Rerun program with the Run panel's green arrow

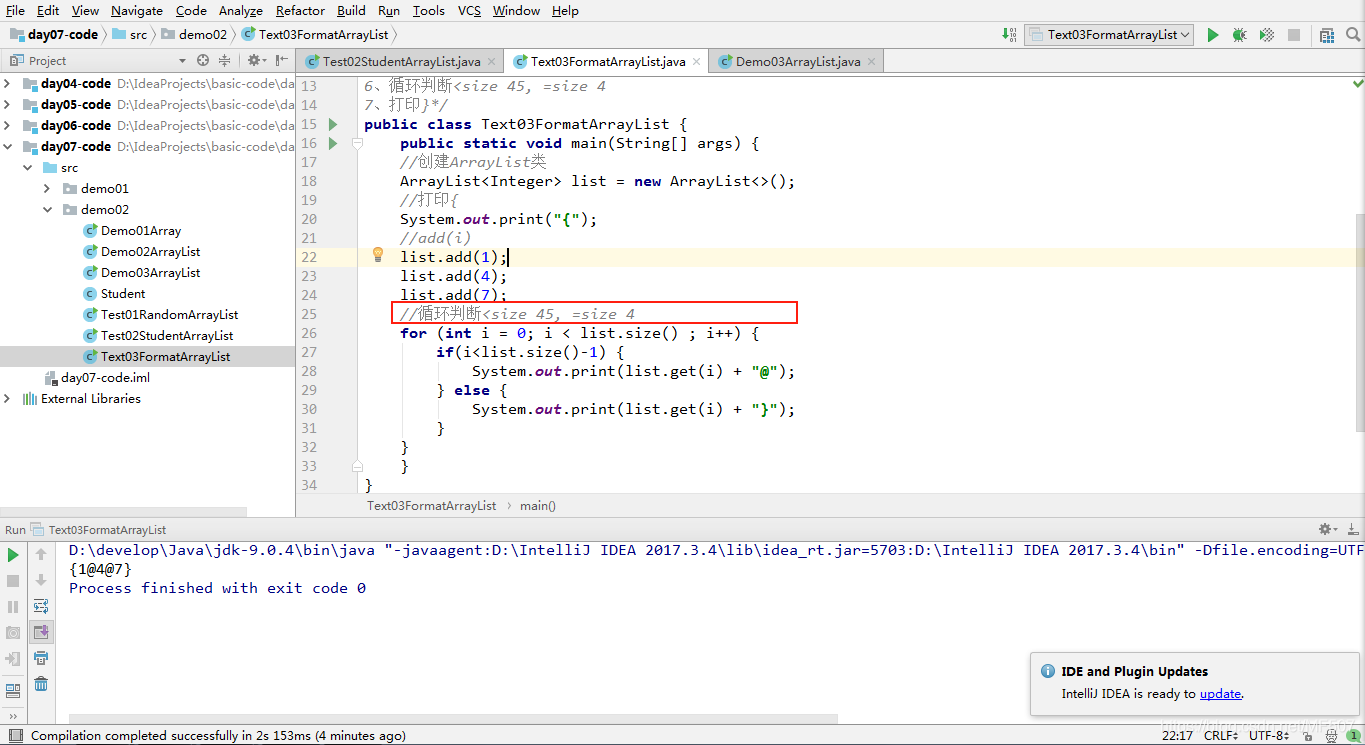13,554
